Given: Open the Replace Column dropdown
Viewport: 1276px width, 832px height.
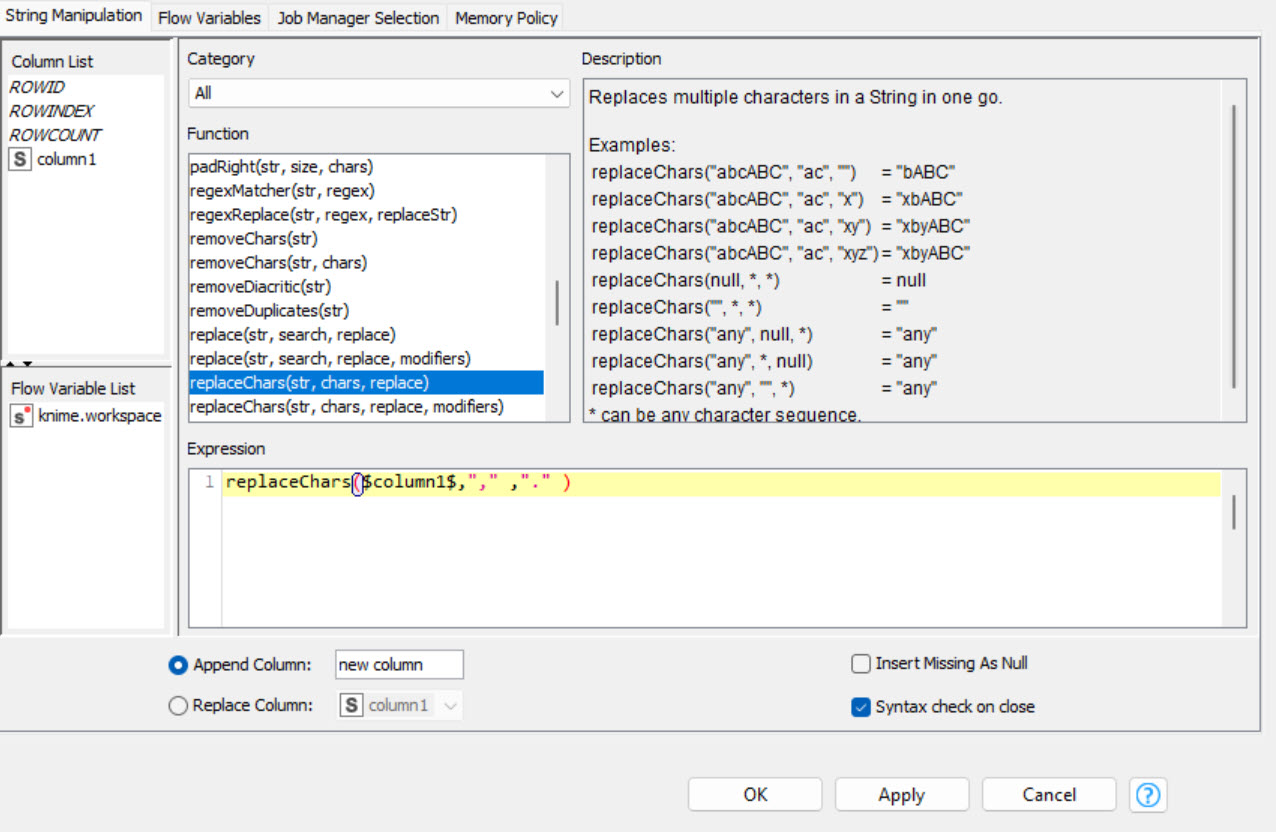Looking at the screenshot, I should [x=451, y=705].
